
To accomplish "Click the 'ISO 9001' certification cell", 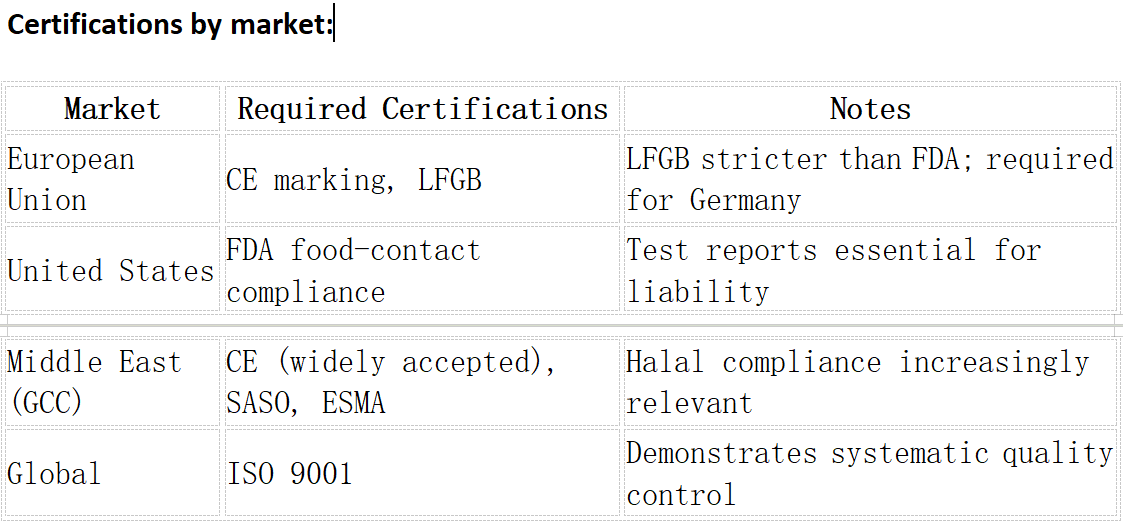I will pyautogui.click(x=423, y=473).
